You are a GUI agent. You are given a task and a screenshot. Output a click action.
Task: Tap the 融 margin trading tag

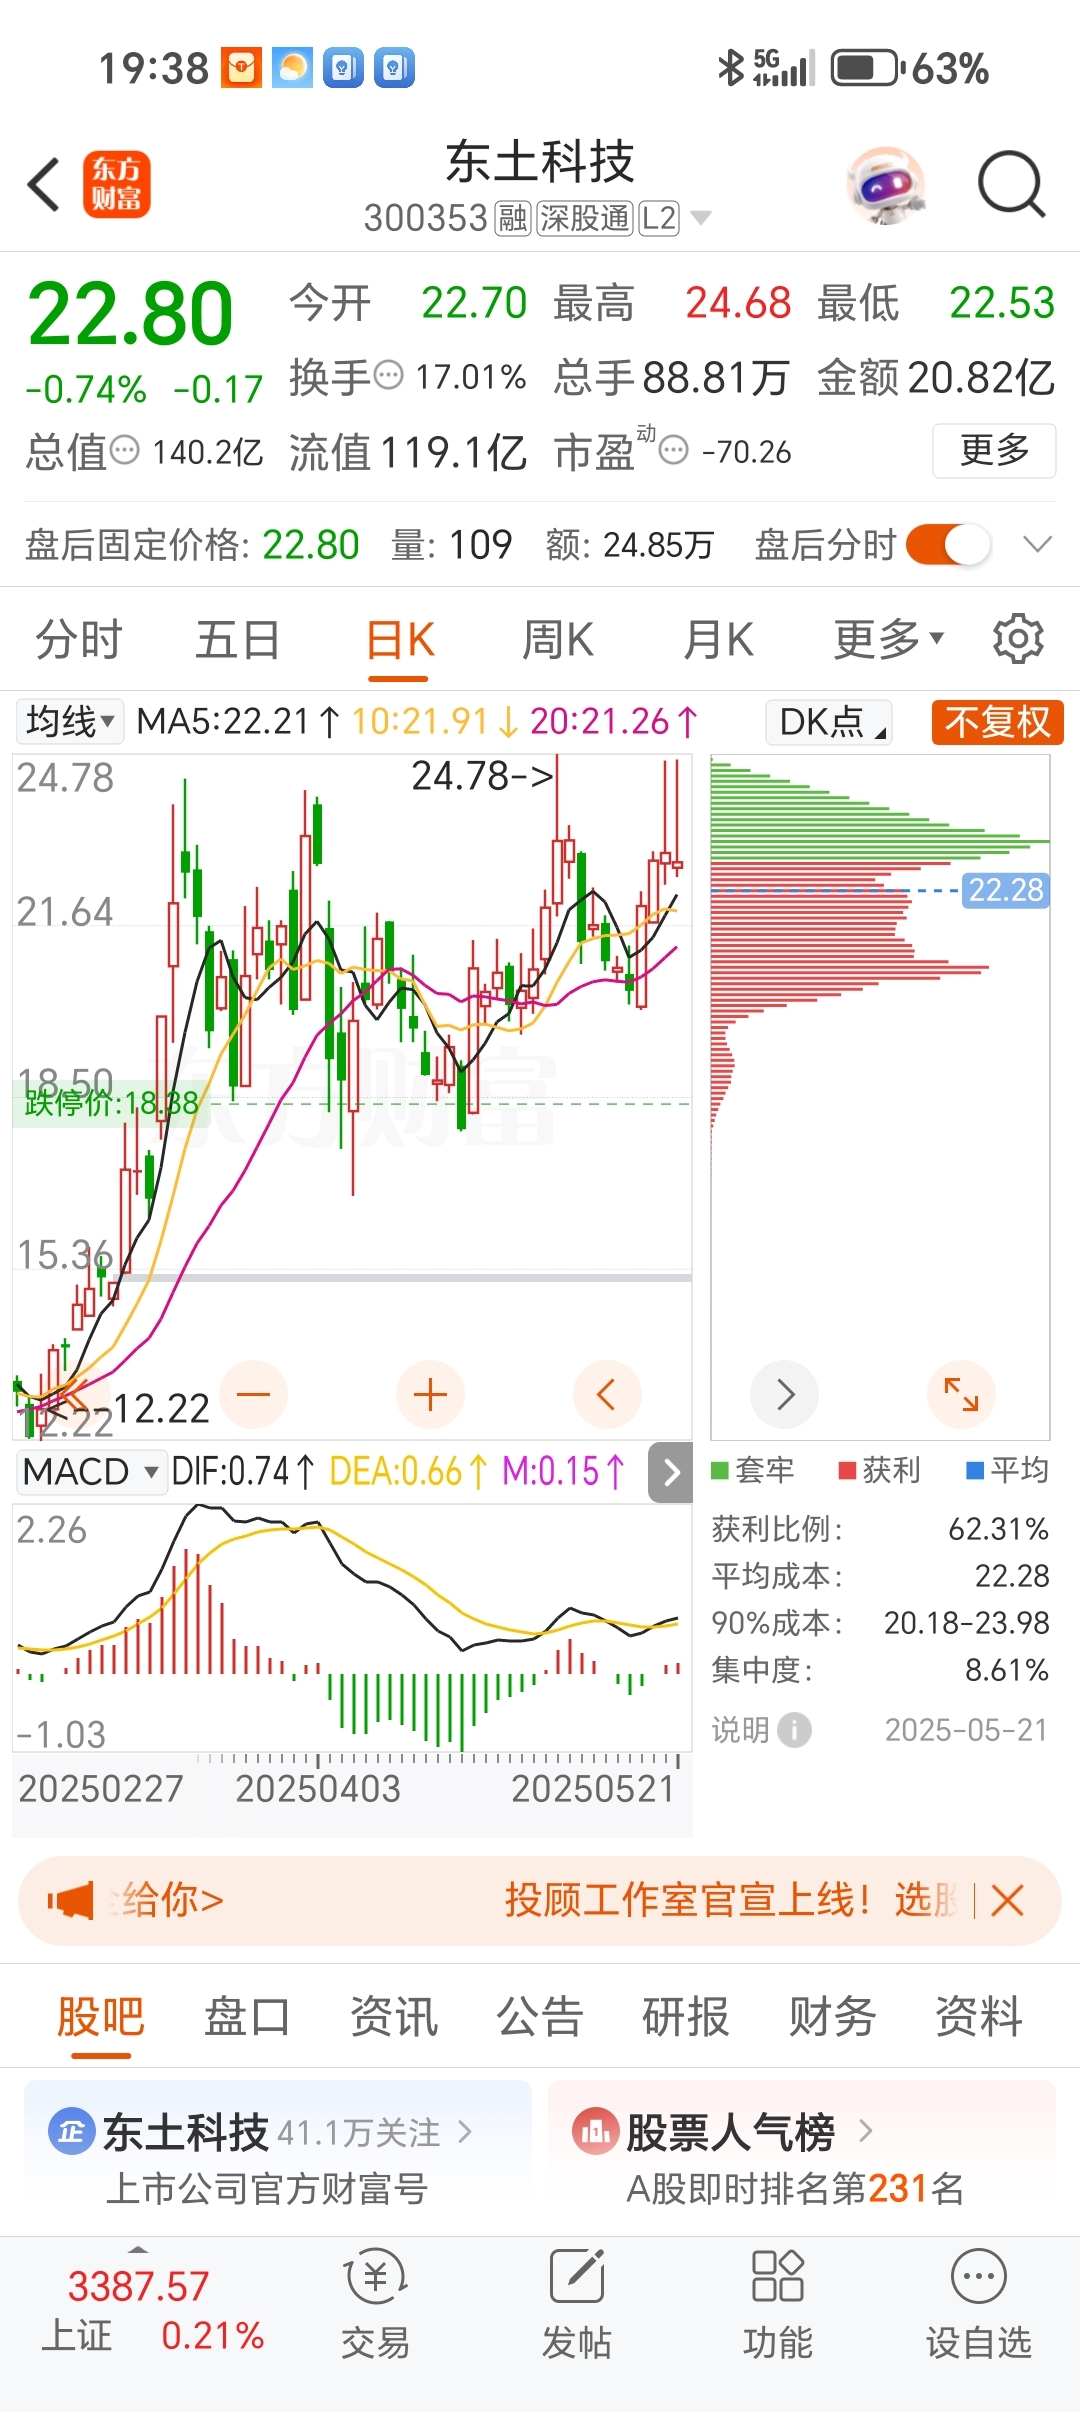pyautogui.click(x=513, y=218)
